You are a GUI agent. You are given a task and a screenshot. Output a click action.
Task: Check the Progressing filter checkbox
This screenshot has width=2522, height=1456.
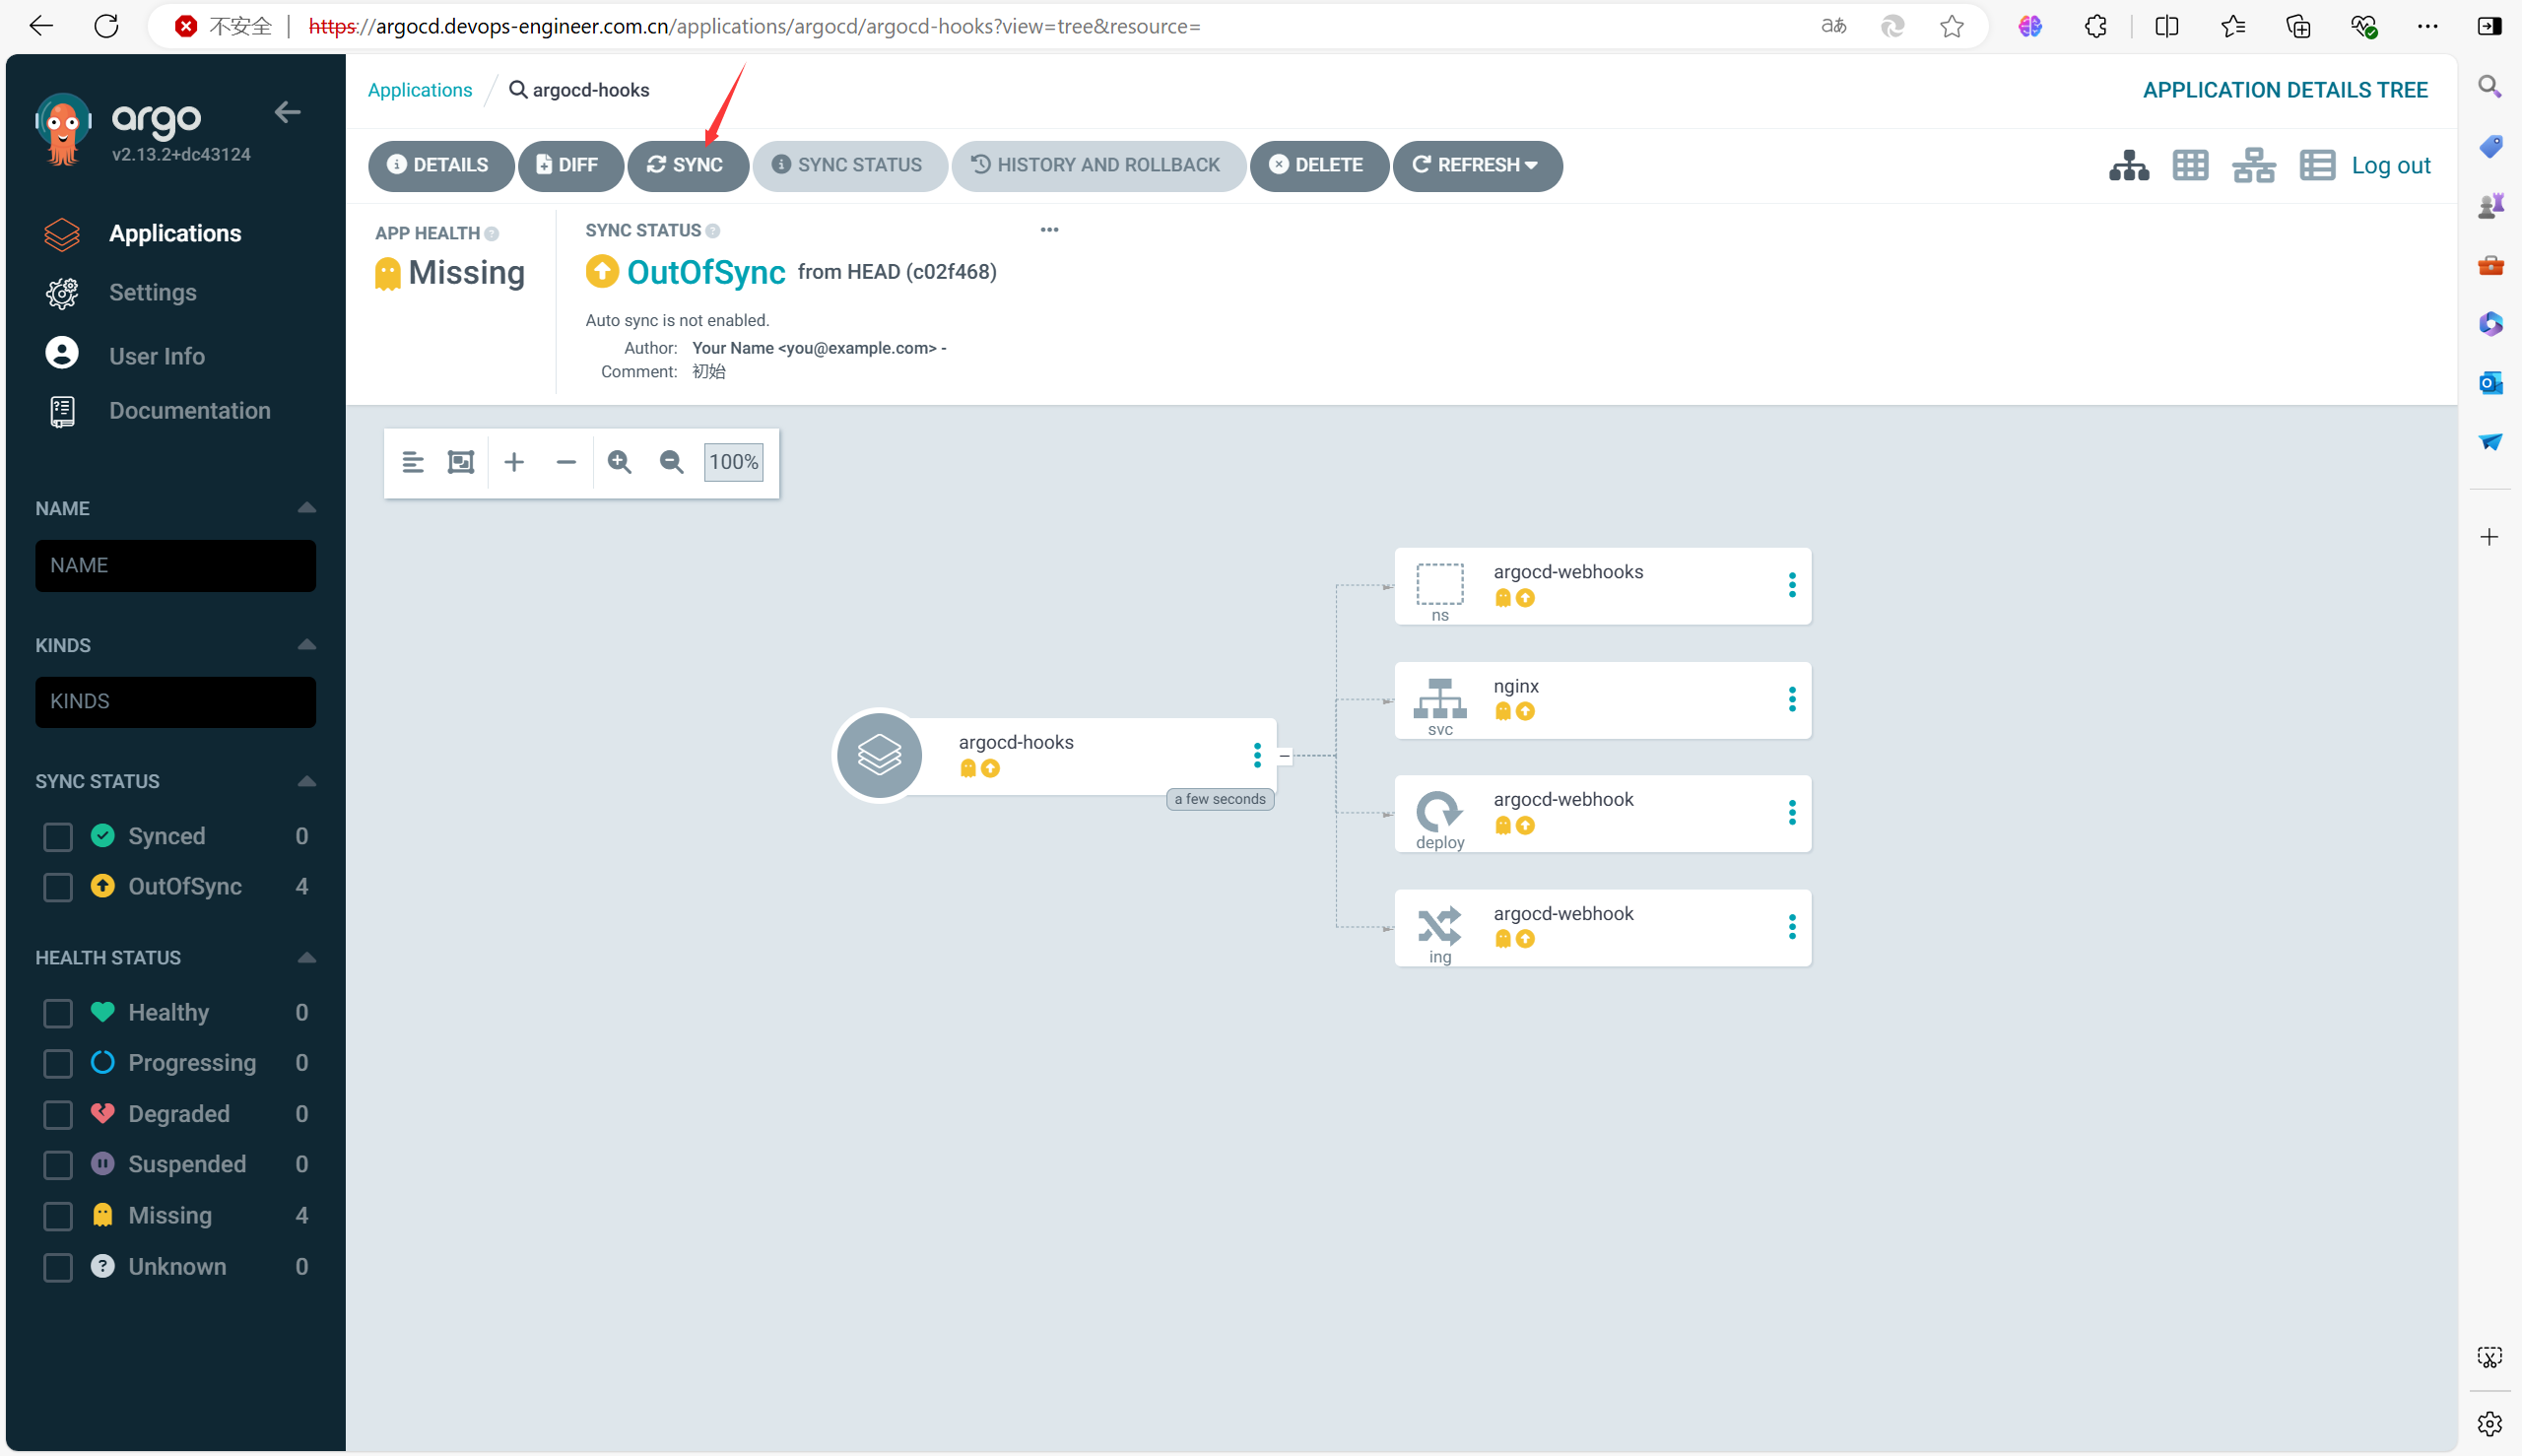click(x=58, y=1064)
